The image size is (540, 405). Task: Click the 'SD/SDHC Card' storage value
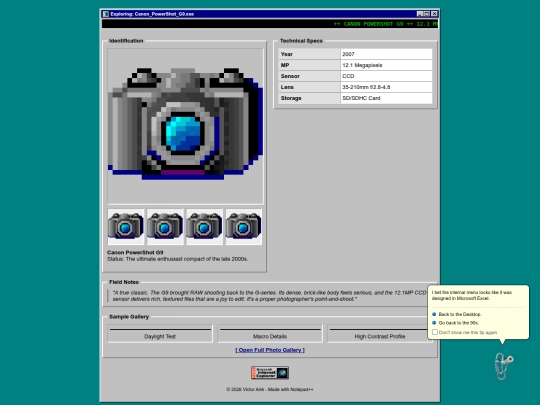pyautogui.click(x=386, y=98)
